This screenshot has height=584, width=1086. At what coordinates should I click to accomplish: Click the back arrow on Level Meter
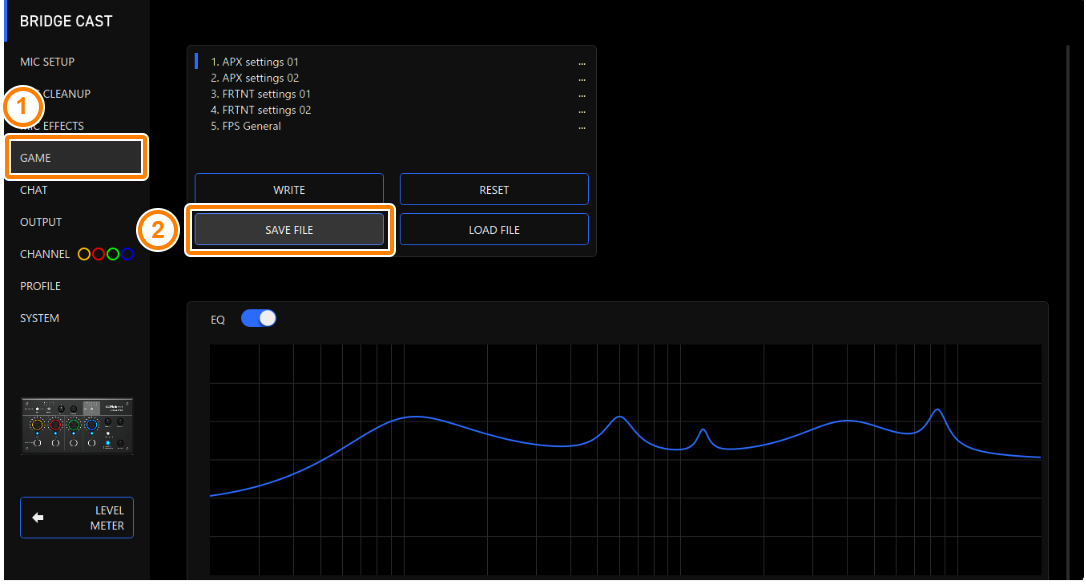(38, 518)
